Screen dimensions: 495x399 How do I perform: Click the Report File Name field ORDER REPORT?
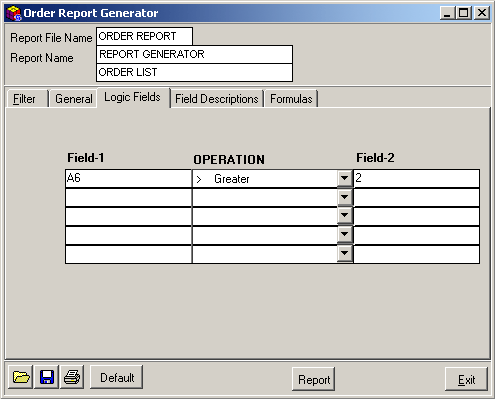coord(144,36)
